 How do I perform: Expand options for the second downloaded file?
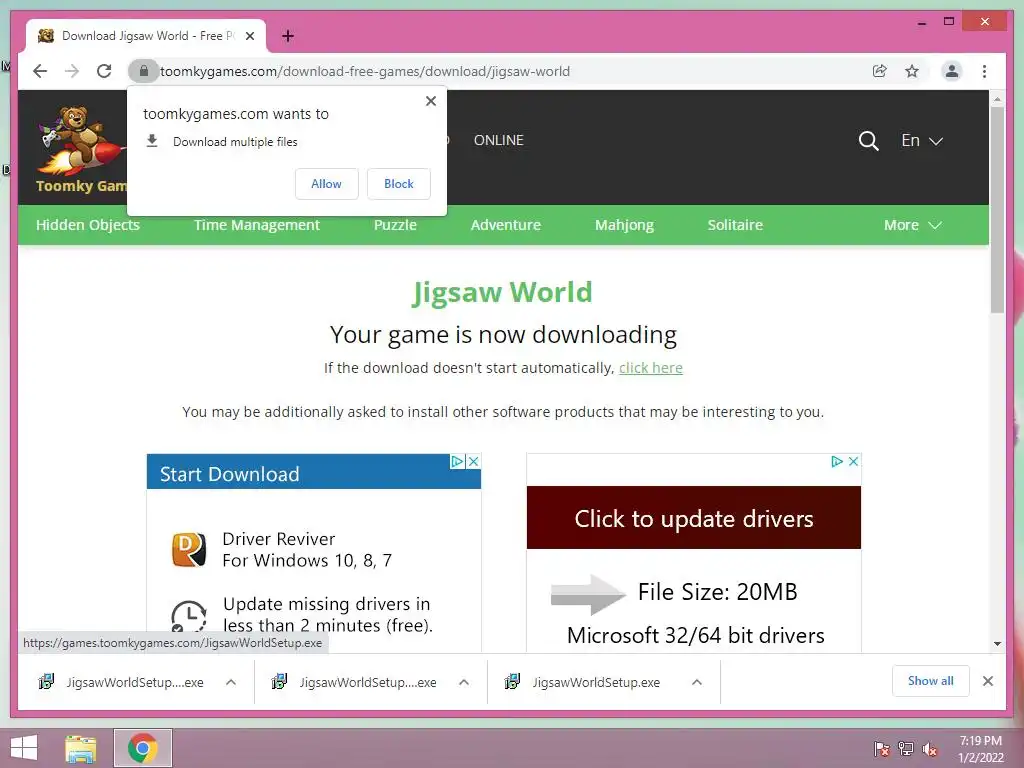(x=464, y=682)
